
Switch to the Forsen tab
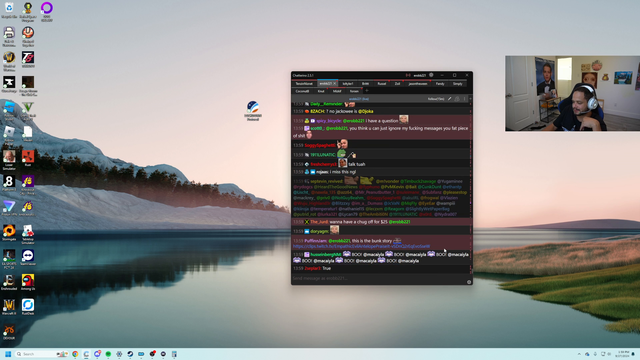pos(354,91)
